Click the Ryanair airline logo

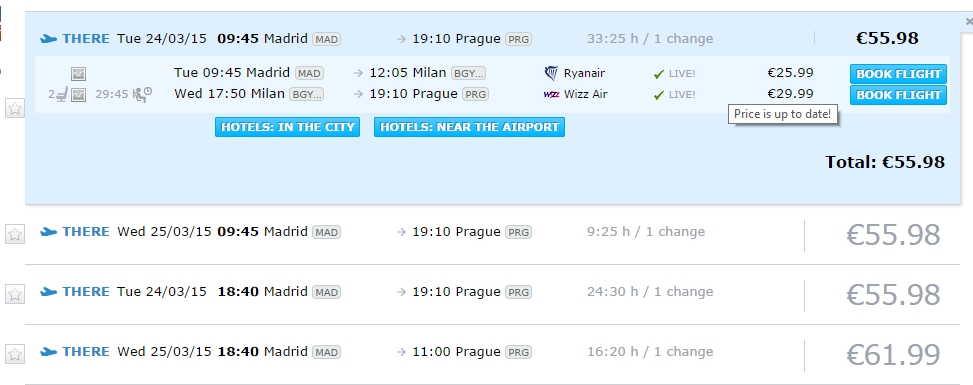pyautogui.click(x=550, y=73)
